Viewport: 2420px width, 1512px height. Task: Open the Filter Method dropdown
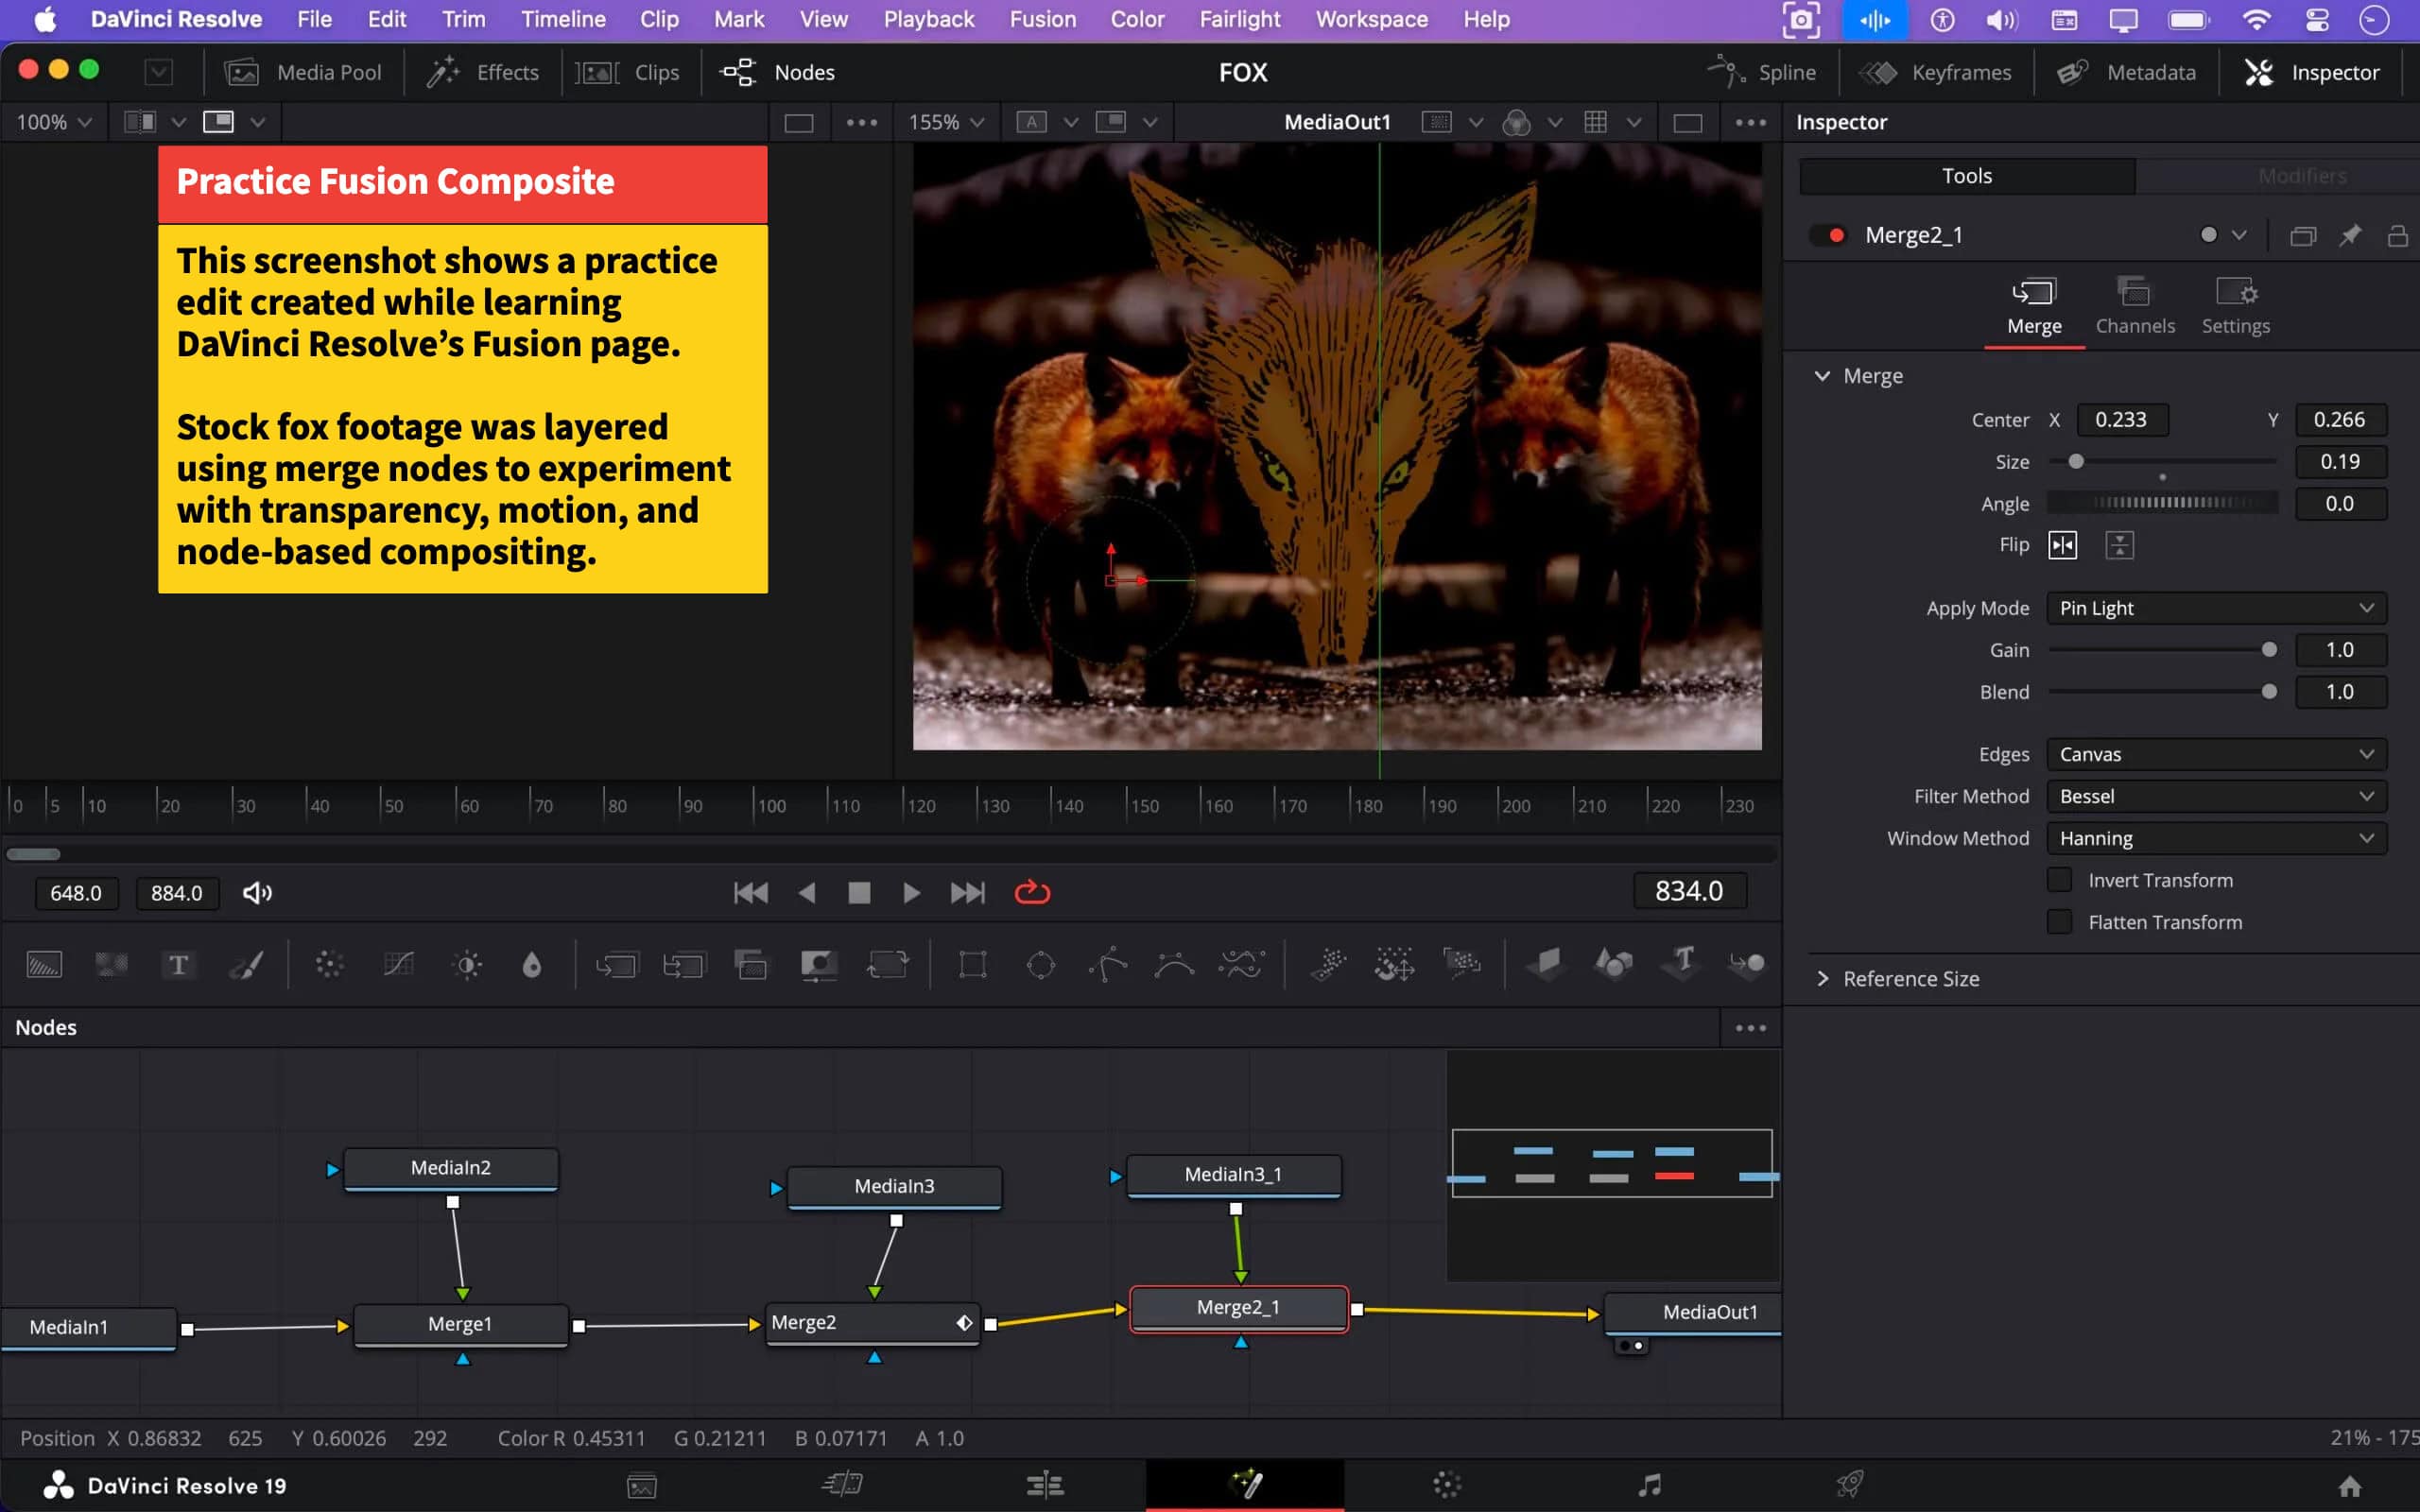tap(2215, 796)
